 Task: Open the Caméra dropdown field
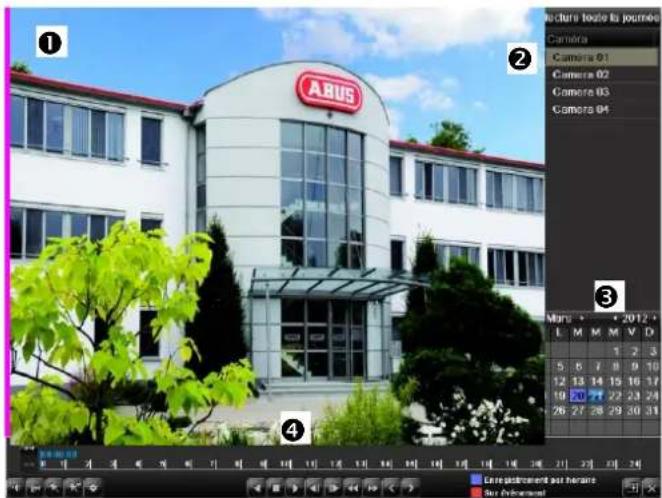[601, 39]
